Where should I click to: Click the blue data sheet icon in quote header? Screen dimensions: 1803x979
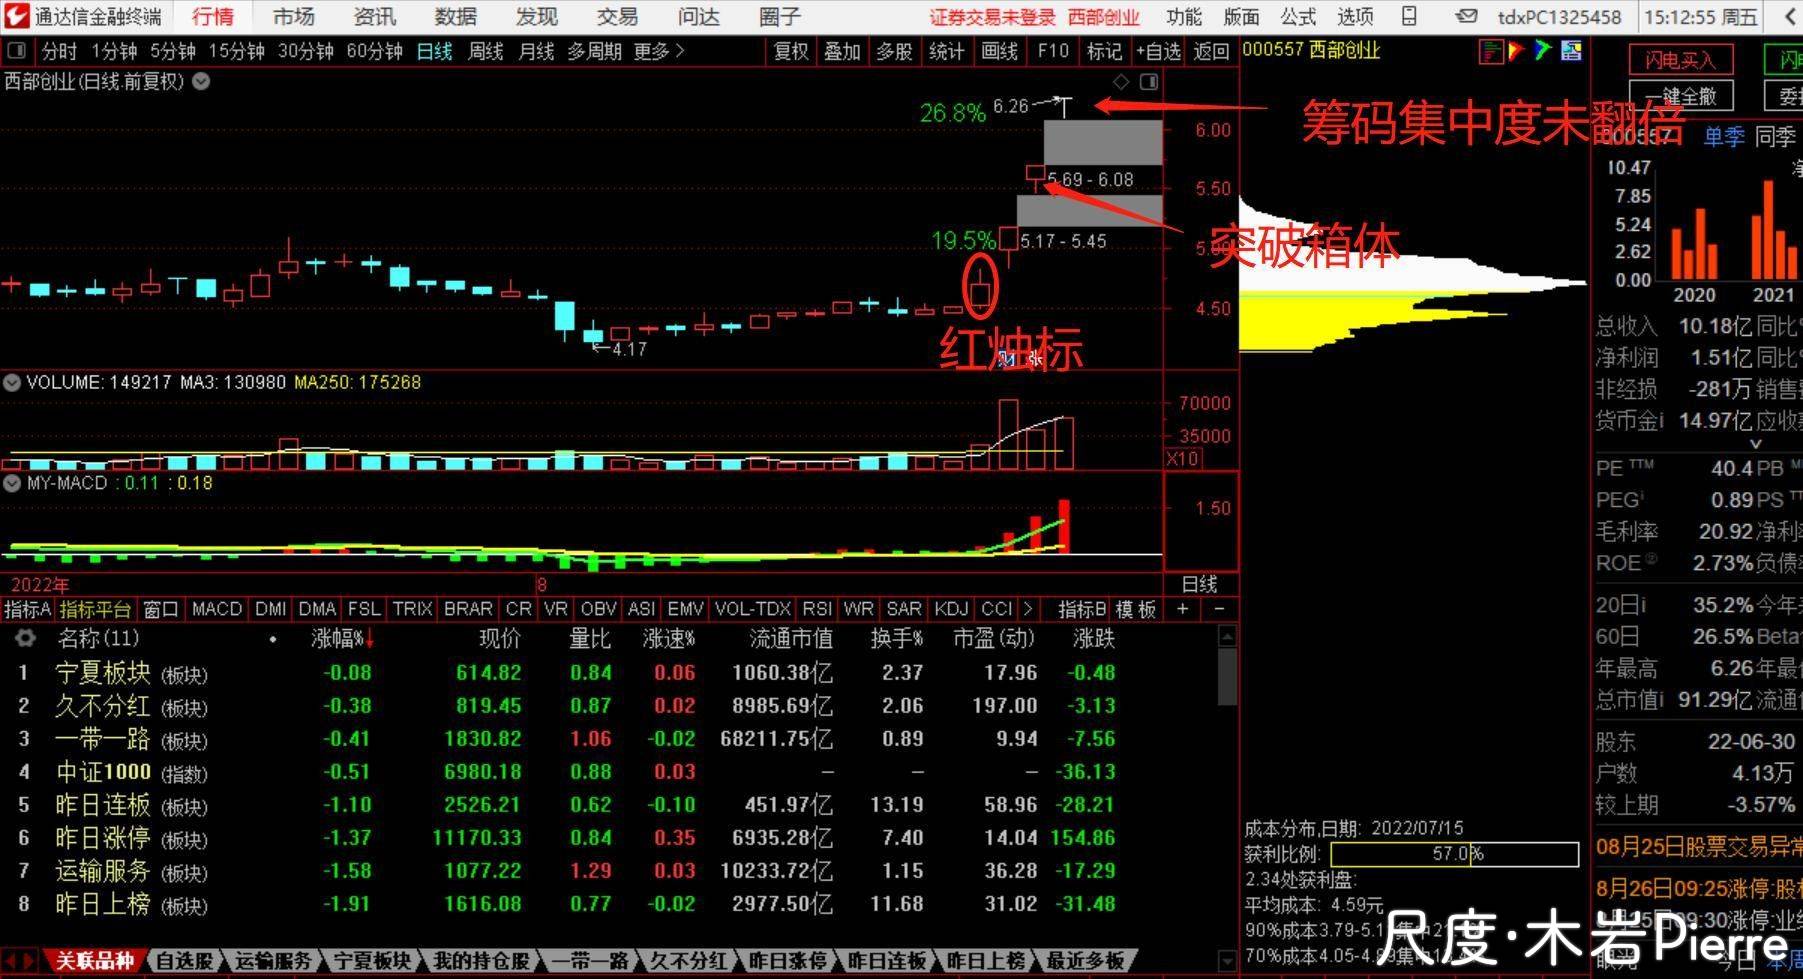(x=1571, y=51)
